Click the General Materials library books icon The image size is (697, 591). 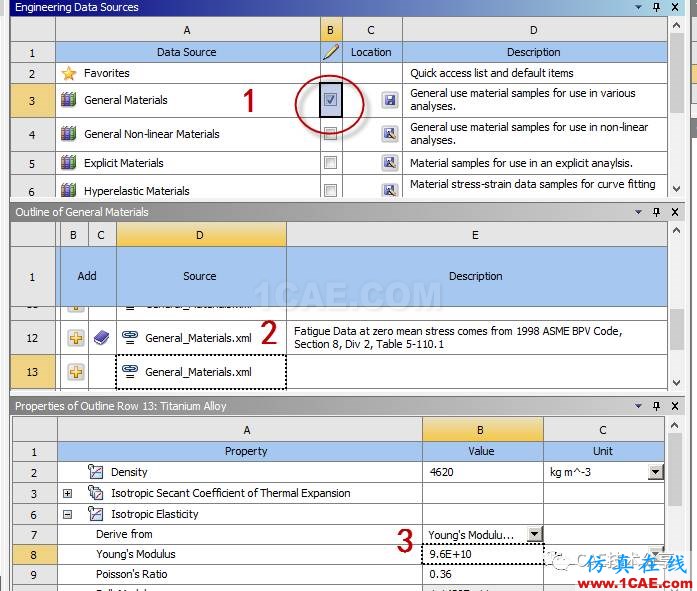tap(68, 100)
